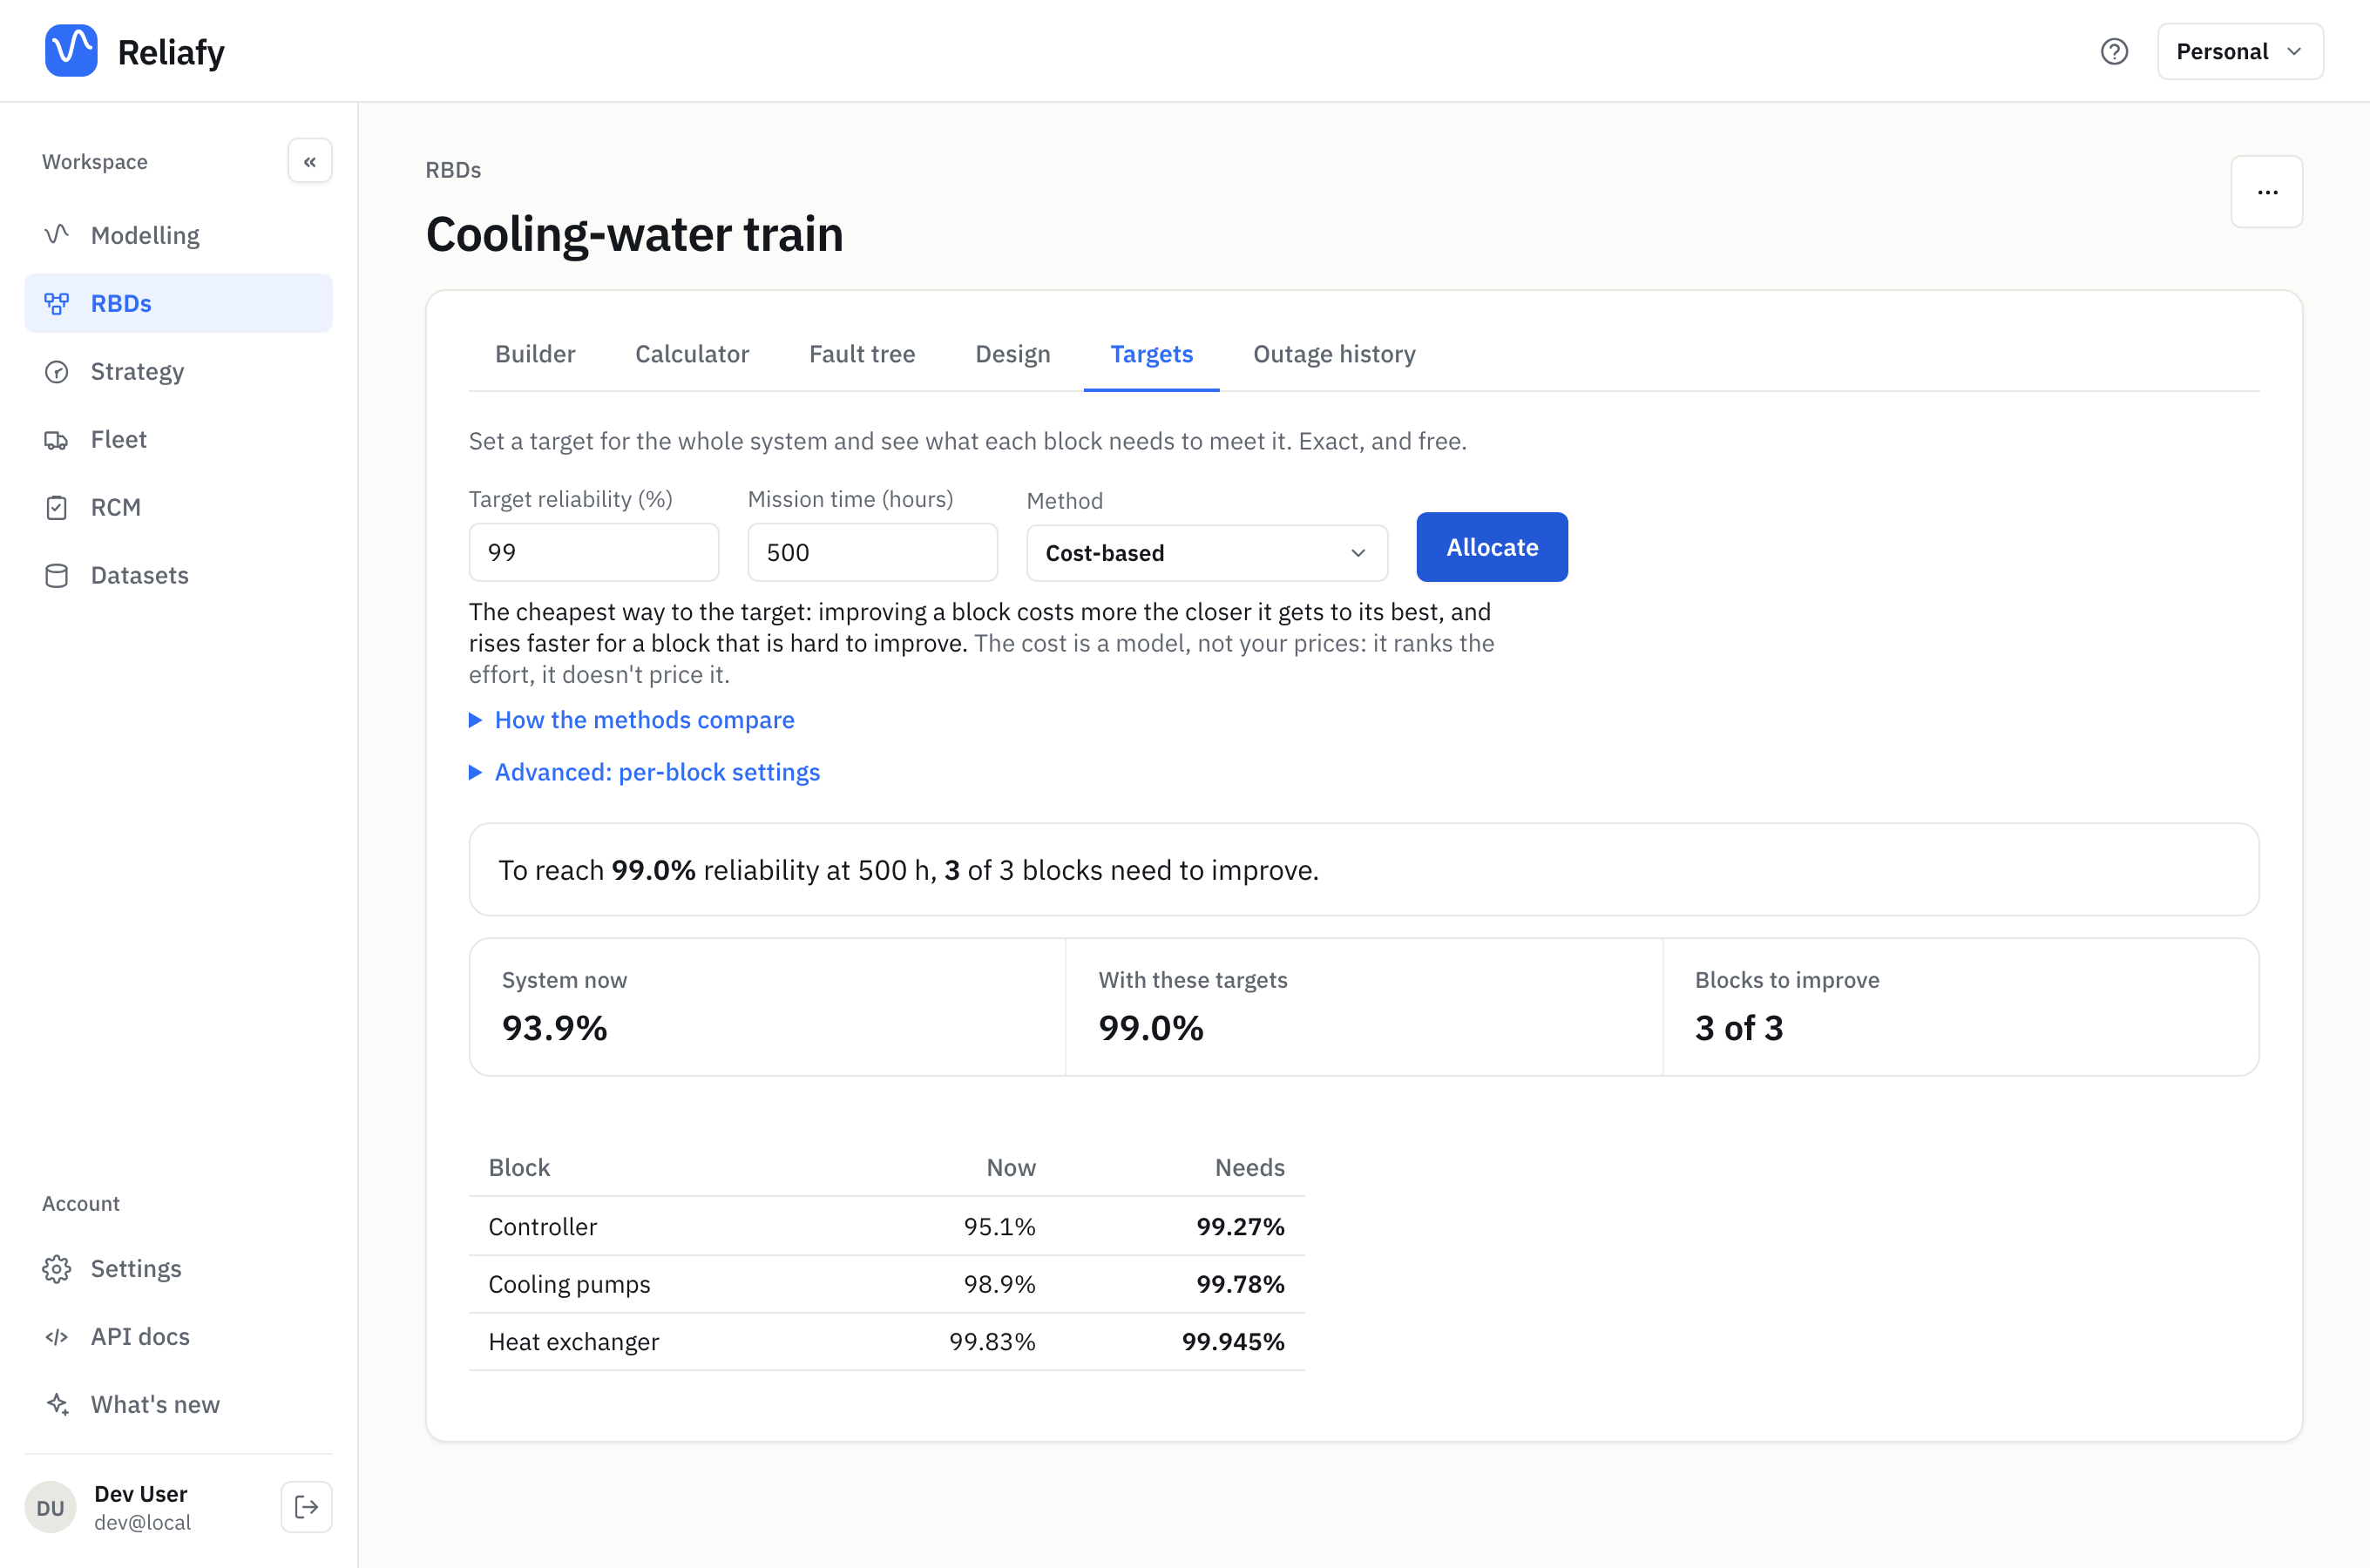Expand How the methods compare
Image resolution: width=2370 pixels, height=1568 pixels.
click(x=632, y=720)
